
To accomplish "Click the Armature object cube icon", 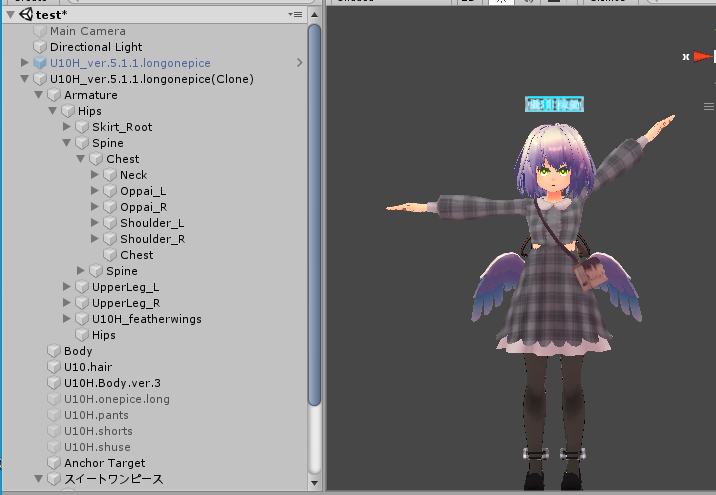I will pyautogui.click(x=54, y=95).
